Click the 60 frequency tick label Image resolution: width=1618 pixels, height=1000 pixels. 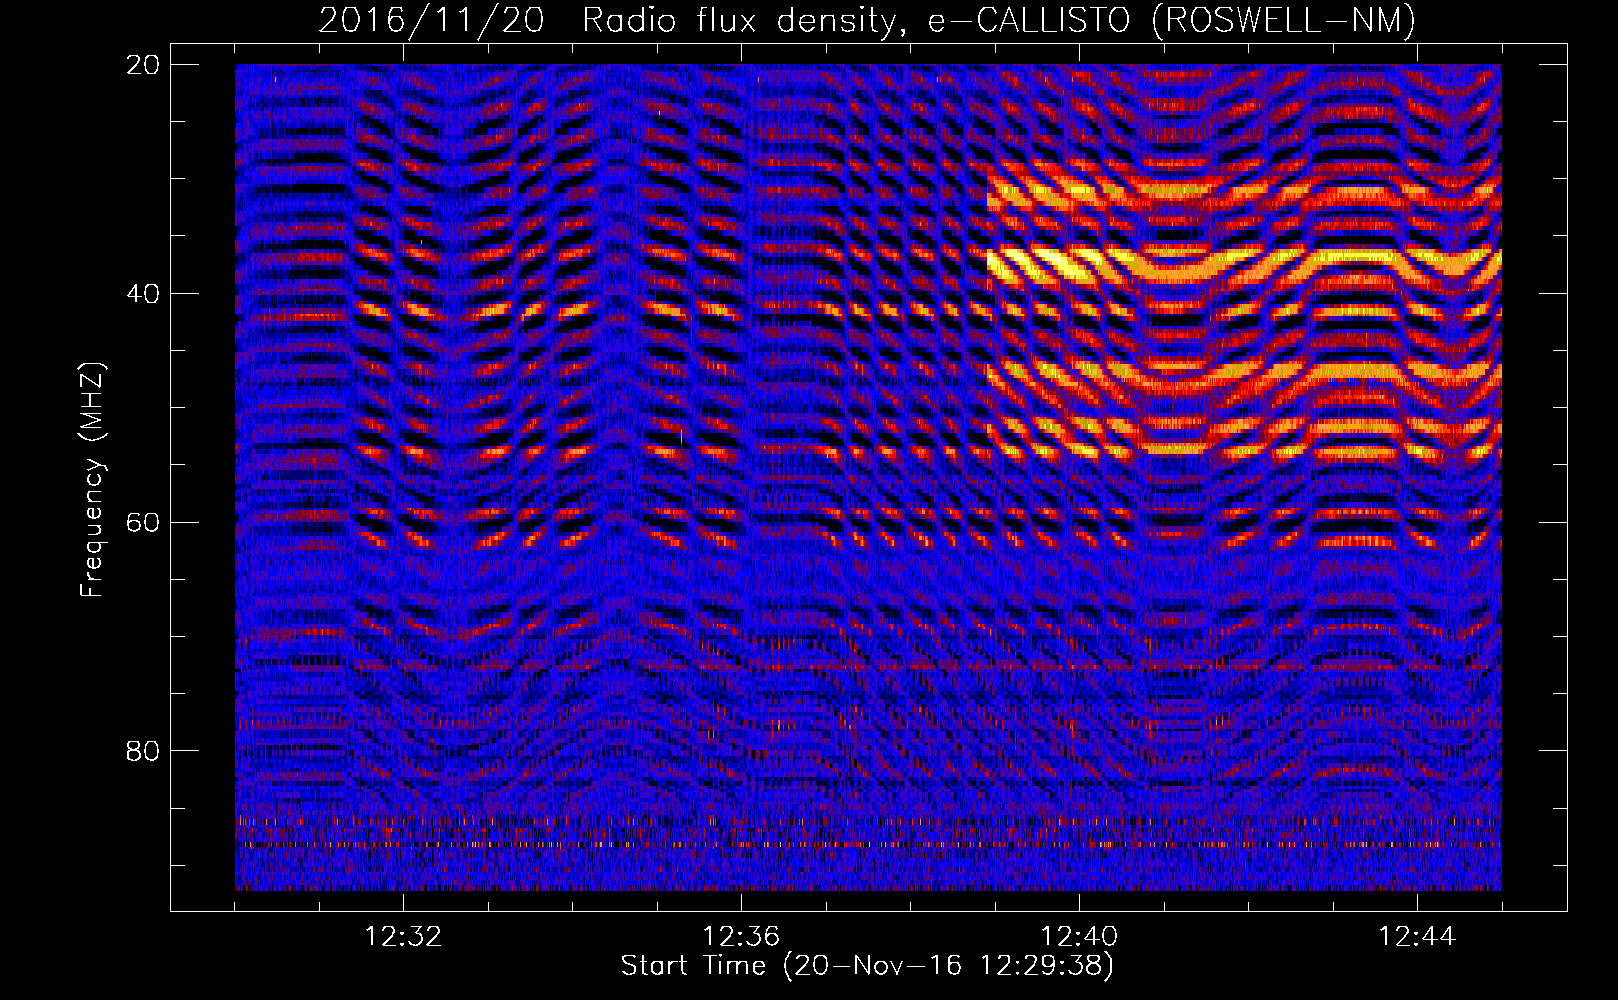point(144,522)
